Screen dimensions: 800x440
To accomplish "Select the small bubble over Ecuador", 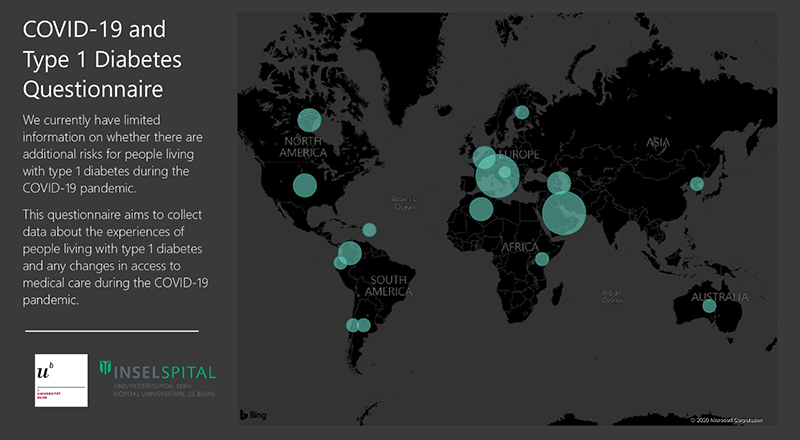I will point(340,262).
